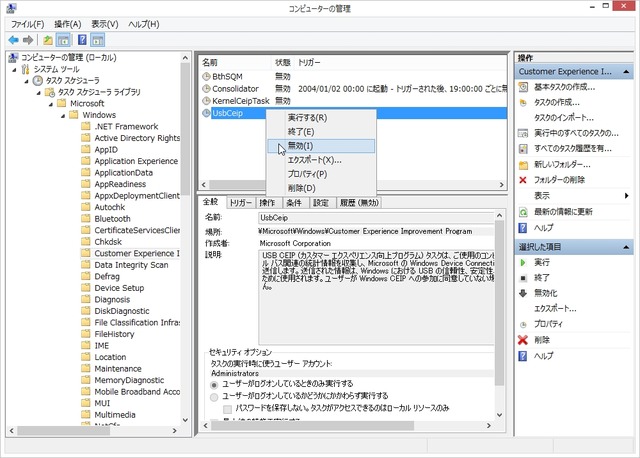Screen dimensions: 640x458
Task: Choose 終了(E) in the context menu
Action: coord(321,131)
